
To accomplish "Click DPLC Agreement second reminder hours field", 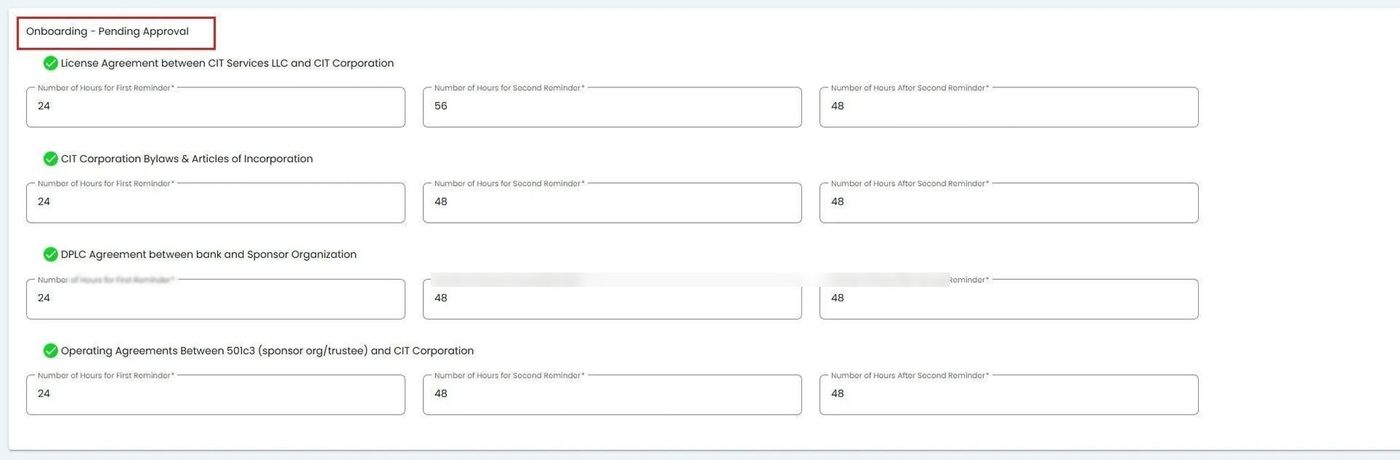I will [612, 299].
